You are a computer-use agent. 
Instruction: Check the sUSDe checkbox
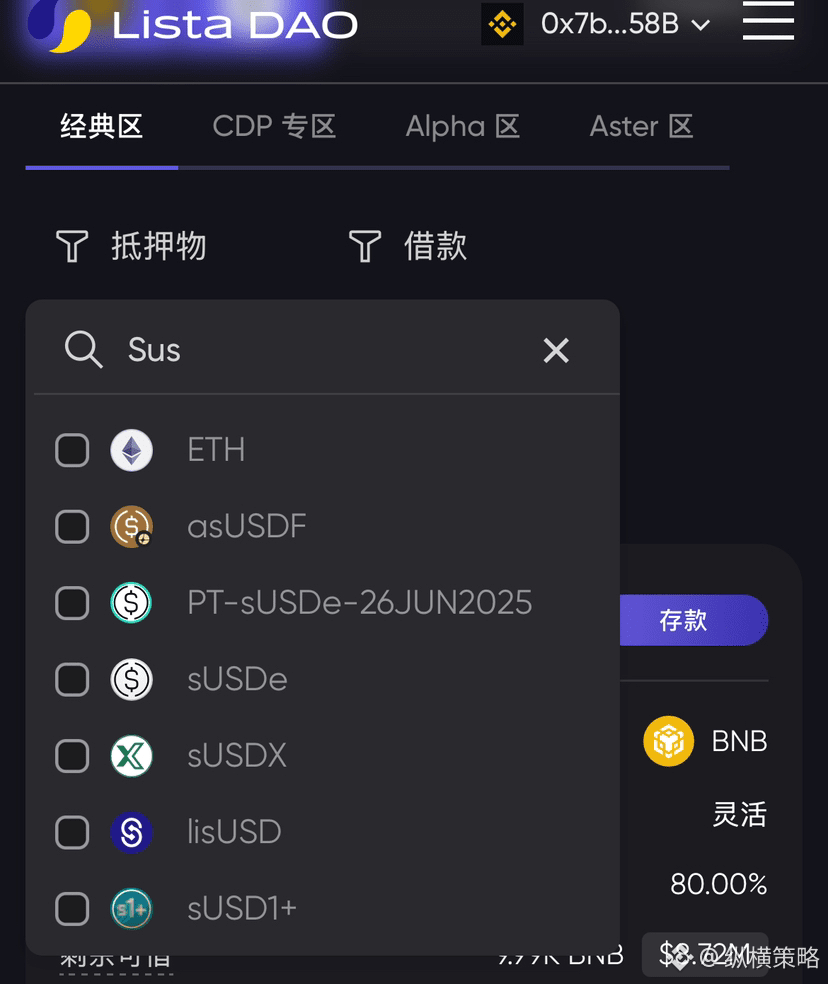pyautogui.click(x=72, y=680)
